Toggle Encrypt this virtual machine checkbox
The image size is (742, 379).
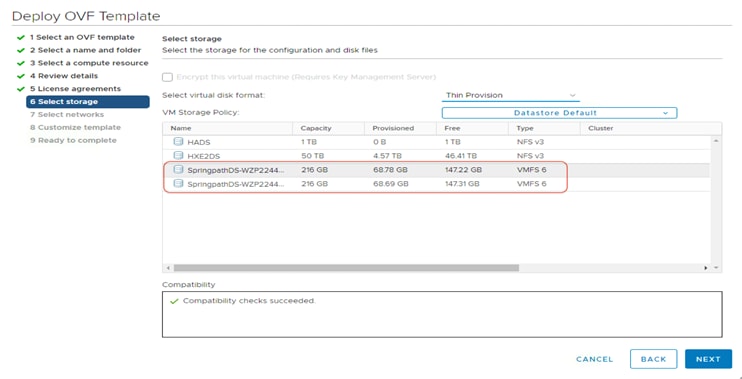pyautogui.click(x=167, y=77)
